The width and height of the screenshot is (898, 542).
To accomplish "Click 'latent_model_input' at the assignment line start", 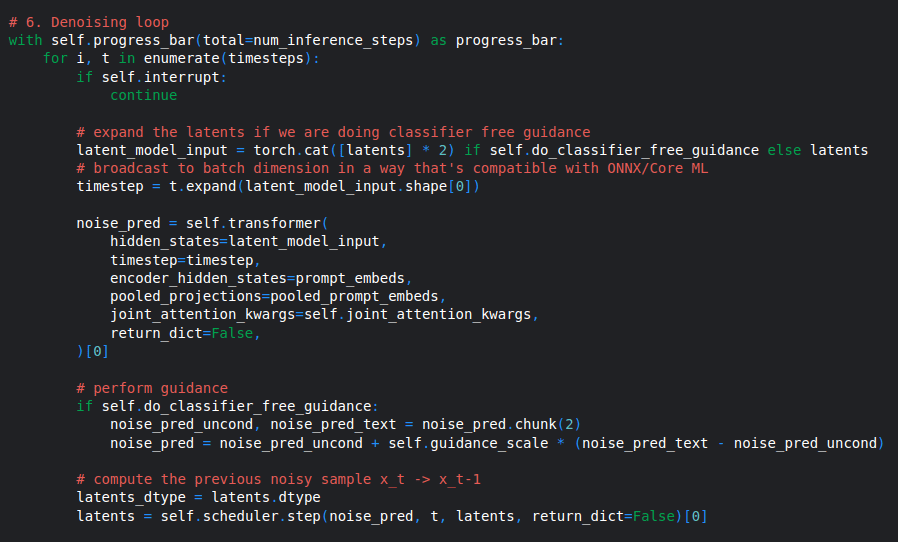I will 152,151.
